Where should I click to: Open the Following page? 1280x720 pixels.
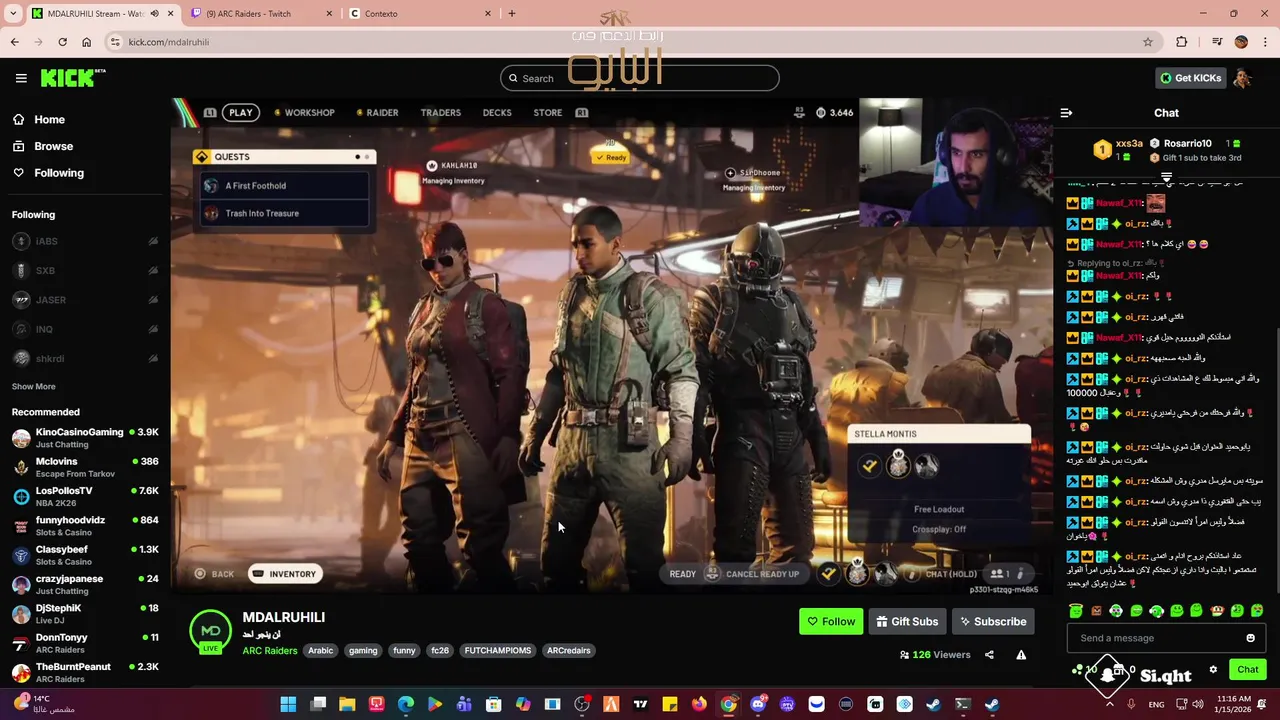pos(59,173)
